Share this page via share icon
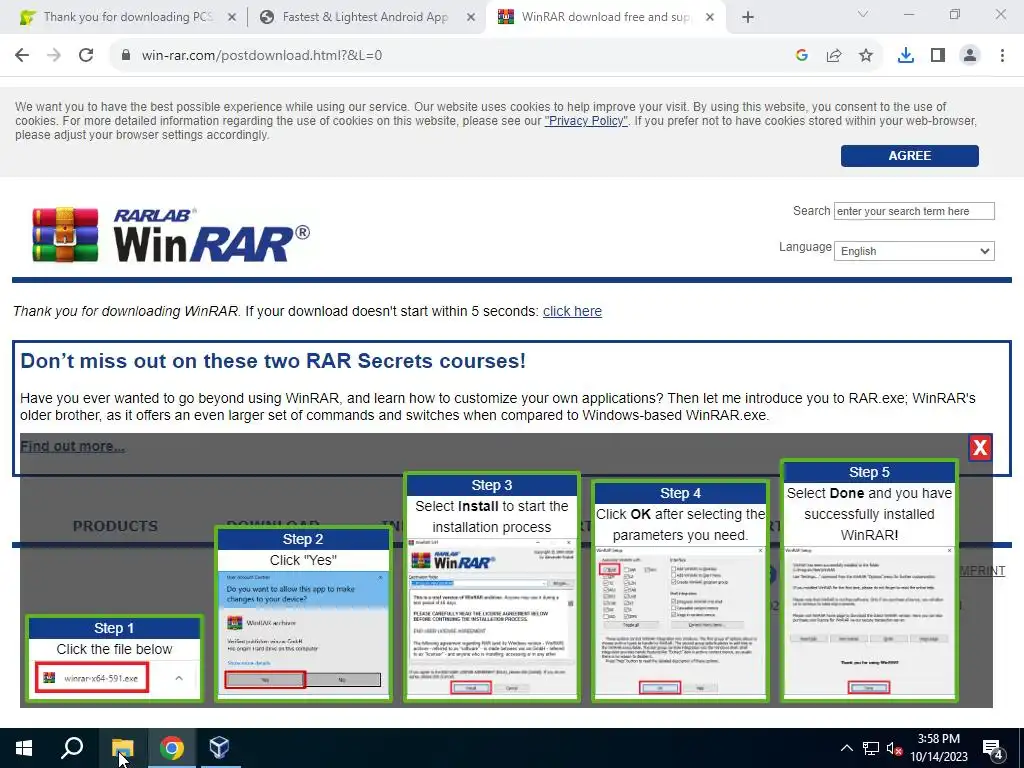 click(x=834, y=56)
